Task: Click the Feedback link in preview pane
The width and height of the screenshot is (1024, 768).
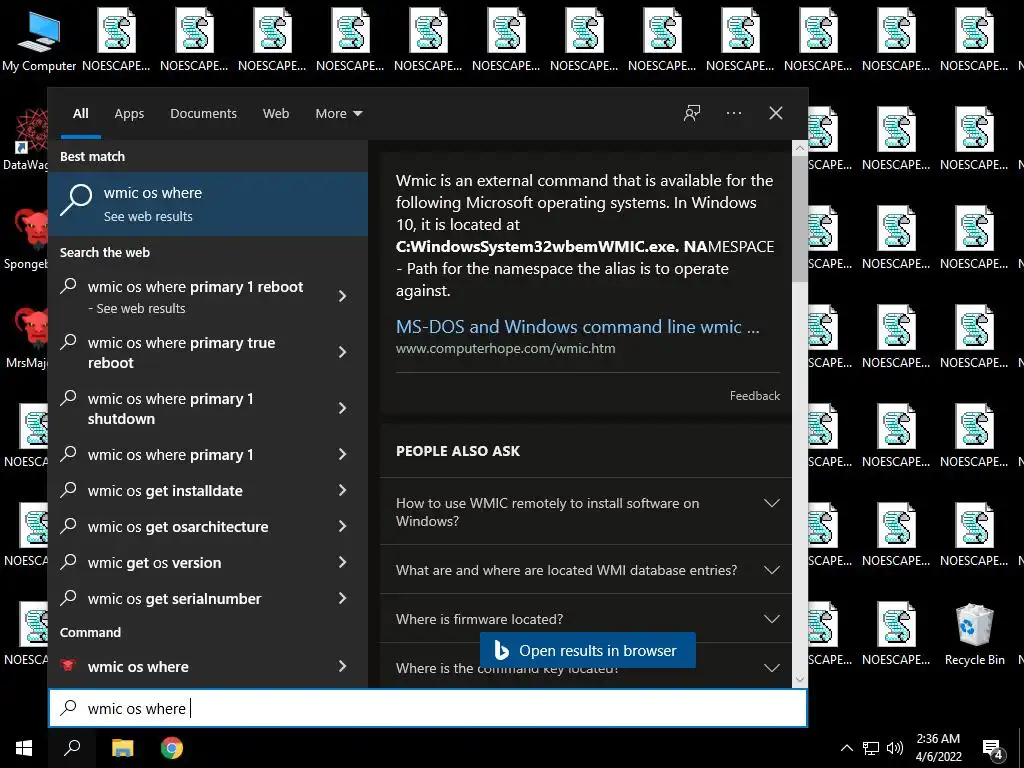Action: (x=754, y=396)
